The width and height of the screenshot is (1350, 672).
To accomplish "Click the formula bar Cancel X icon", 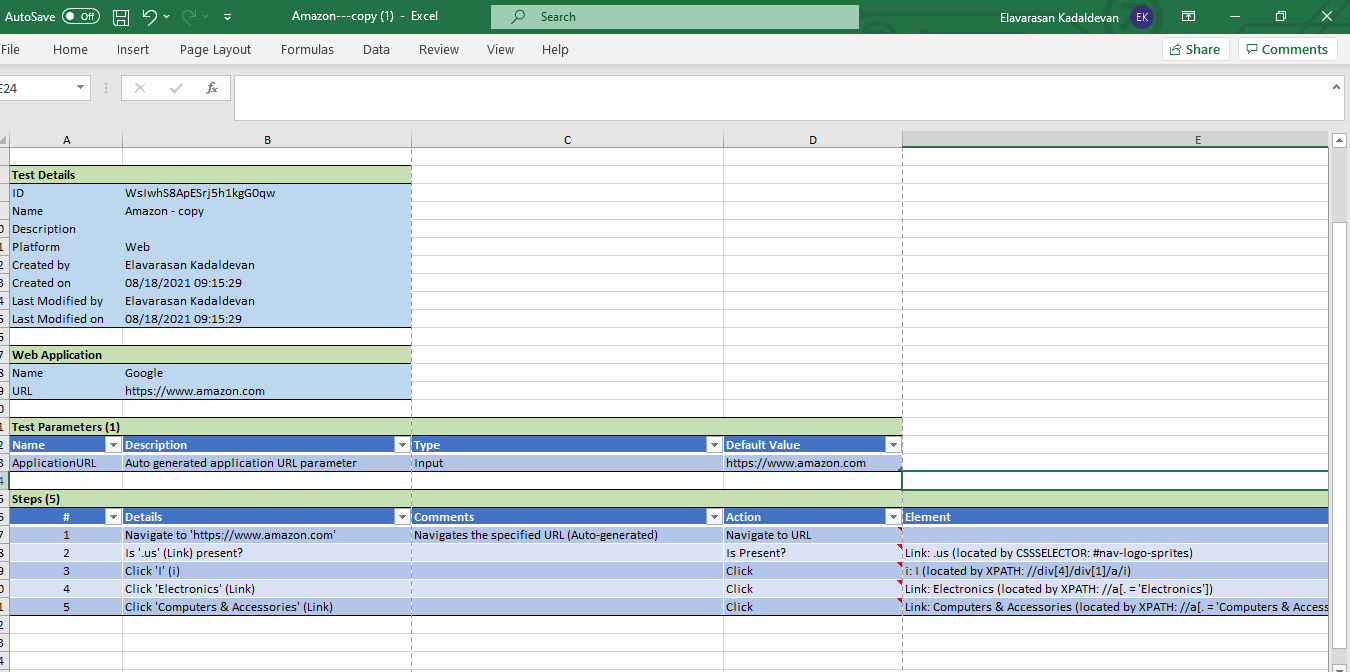I will (x=140, y=88).
